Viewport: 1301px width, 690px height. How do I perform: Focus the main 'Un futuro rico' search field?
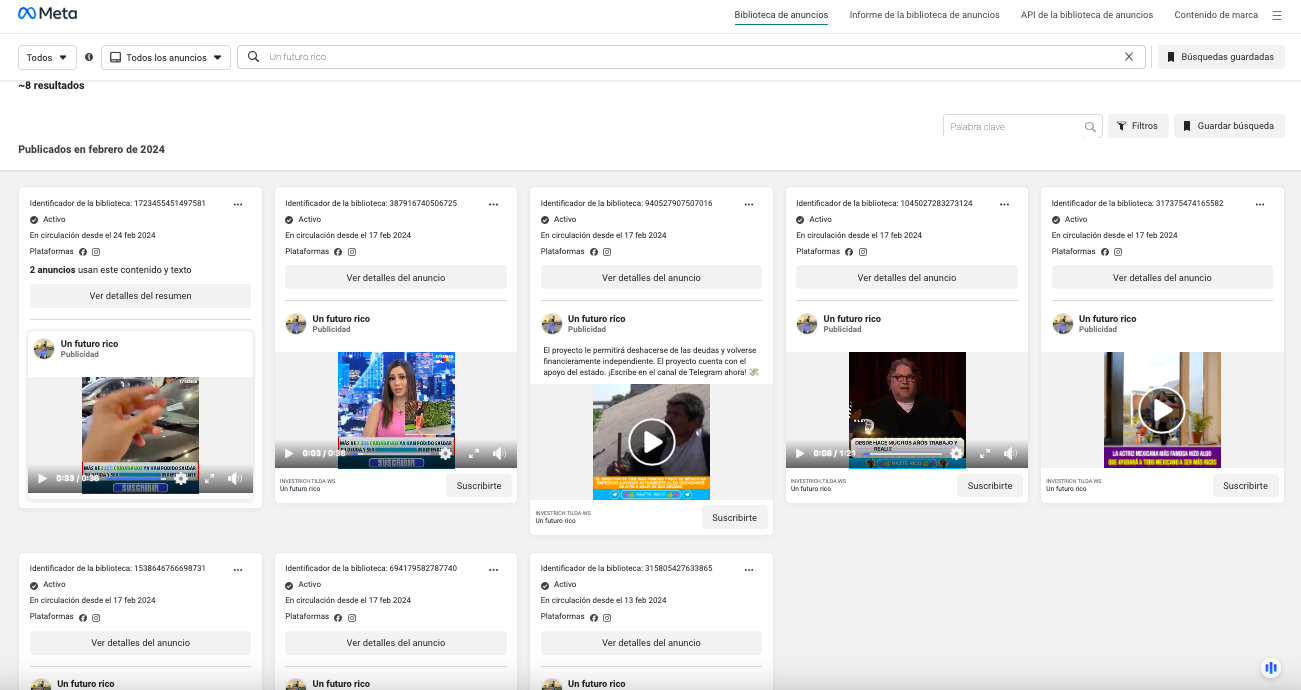coord(693,57)
